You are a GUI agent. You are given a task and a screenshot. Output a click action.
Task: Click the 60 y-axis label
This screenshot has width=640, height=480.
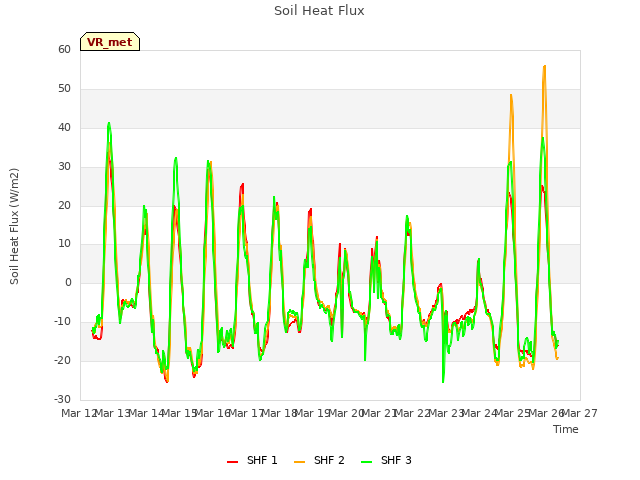(x=64, y=49)
